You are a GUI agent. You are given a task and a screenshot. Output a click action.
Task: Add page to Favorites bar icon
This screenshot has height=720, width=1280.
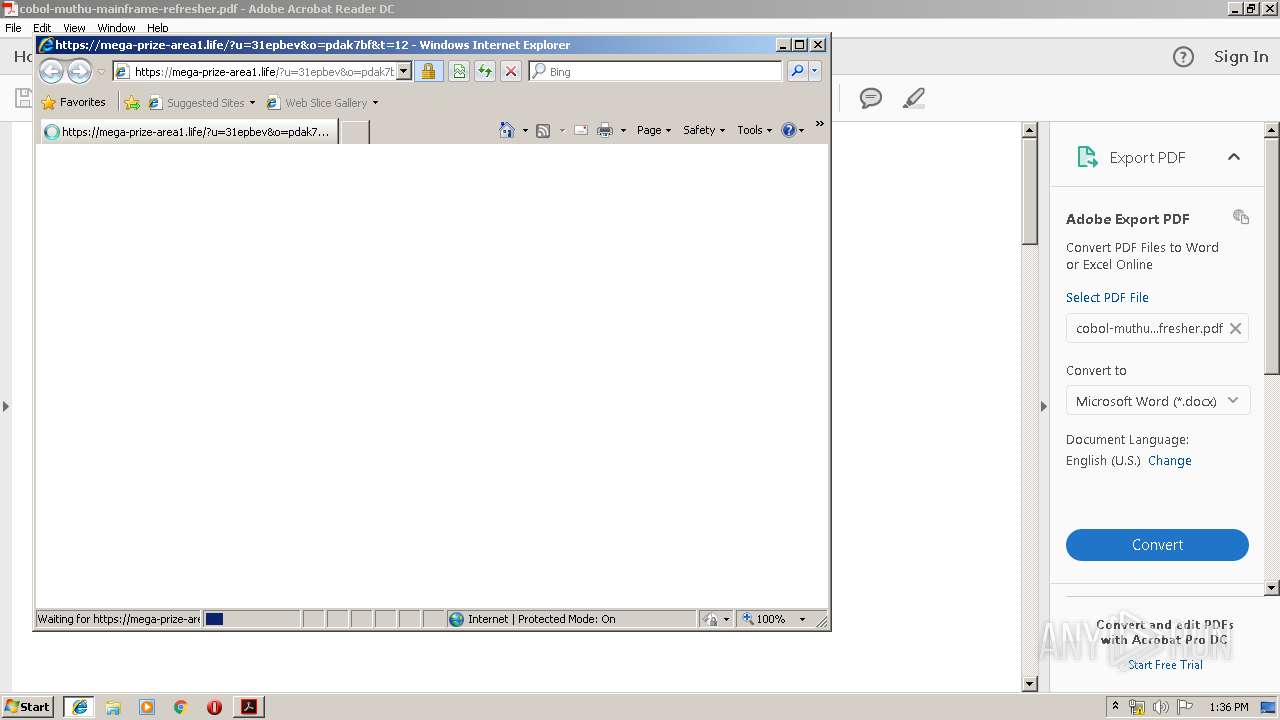pyautogui.click(x=132, y=102)
